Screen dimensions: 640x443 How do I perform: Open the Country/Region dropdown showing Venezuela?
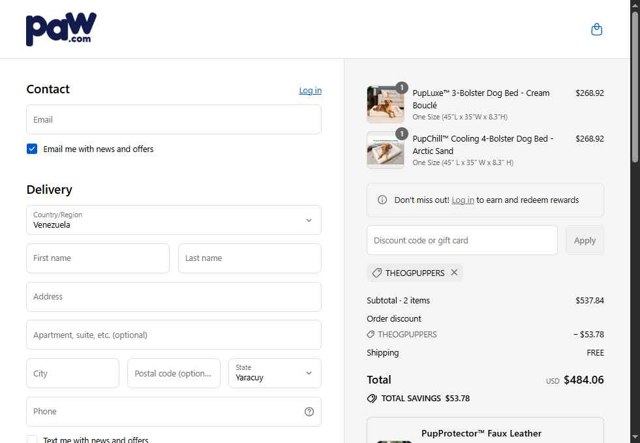click(x=174, y=220)
